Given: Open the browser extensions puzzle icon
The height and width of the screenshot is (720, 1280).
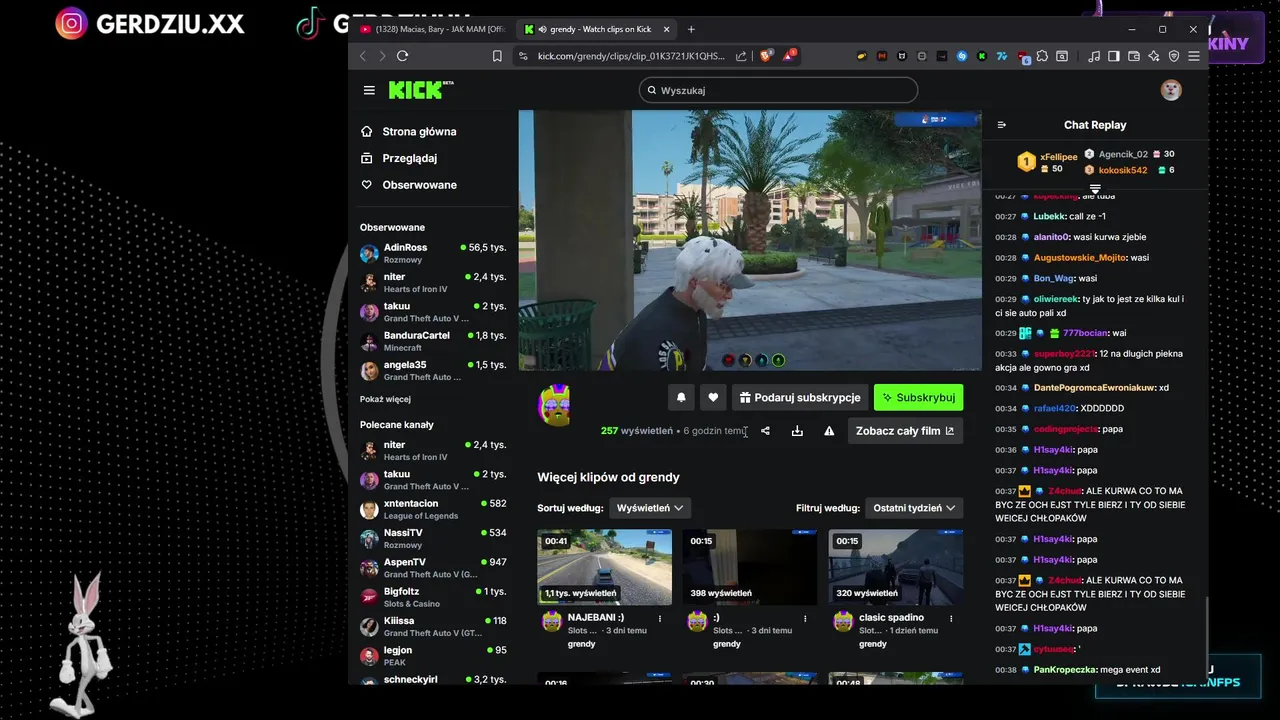Looking at the screenshot, I should (x=1043, y=56).
